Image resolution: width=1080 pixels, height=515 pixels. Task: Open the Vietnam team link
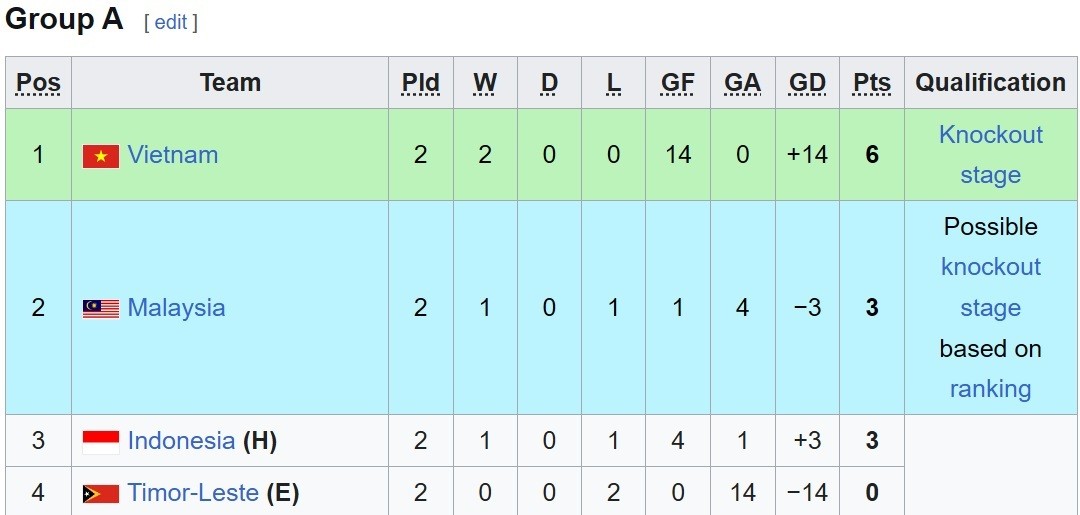coord(172,155)
